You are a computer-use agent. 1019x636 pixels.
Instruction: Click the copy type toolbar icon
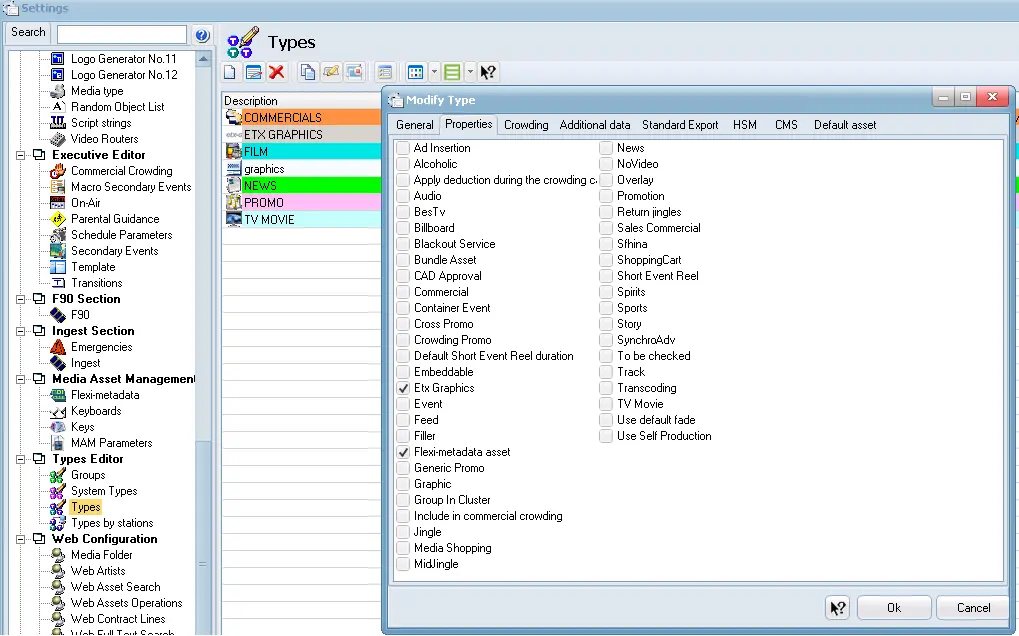click(308, 72)
